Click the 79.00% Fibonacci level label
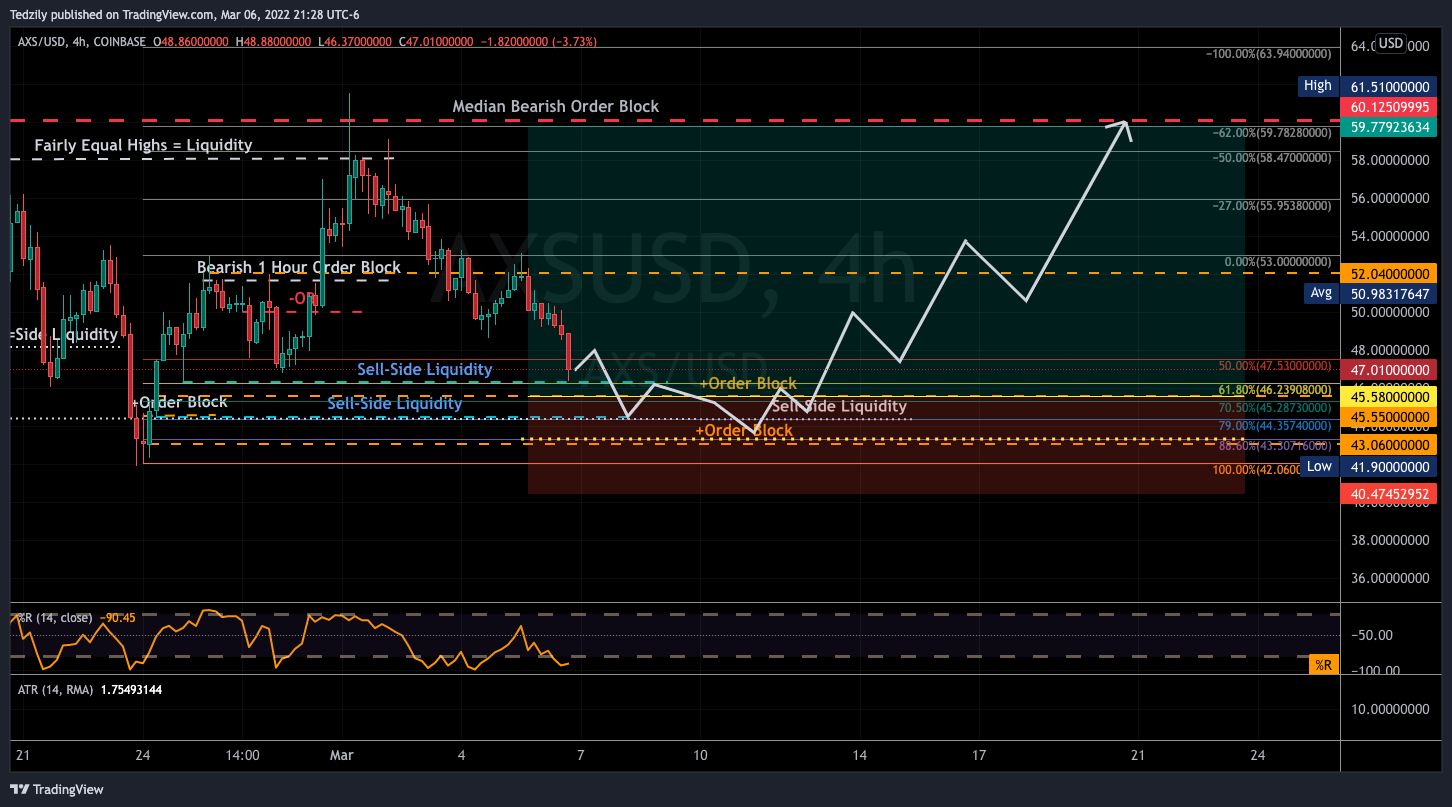1452x807 pixels. [x=1275, y=426]
